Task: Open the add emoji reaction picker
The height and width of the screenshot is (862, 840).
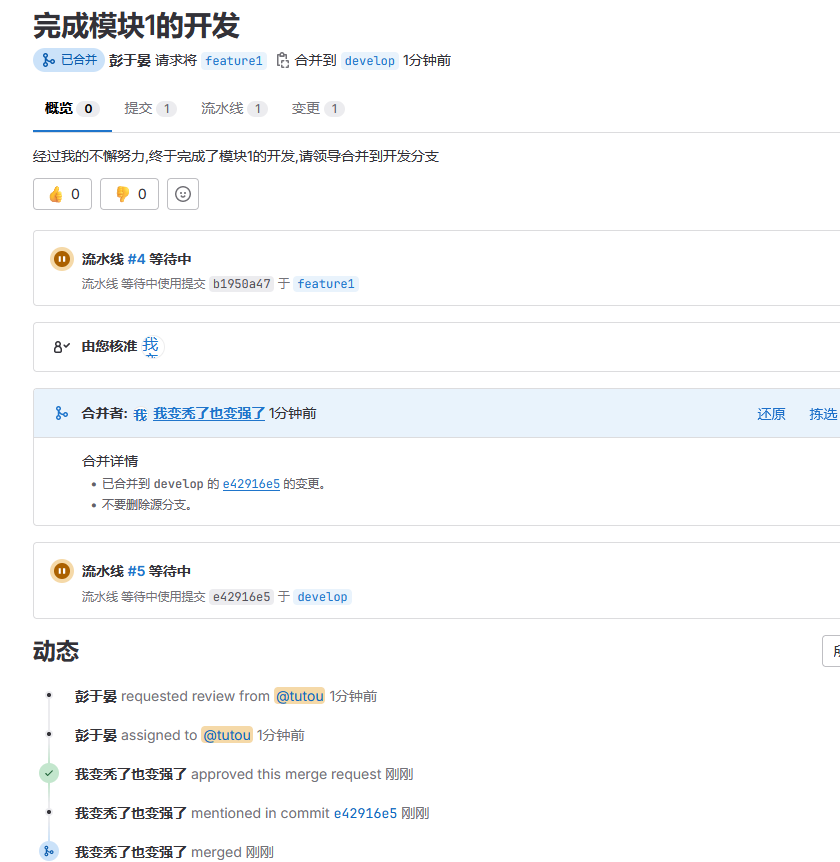Action: 183,194
